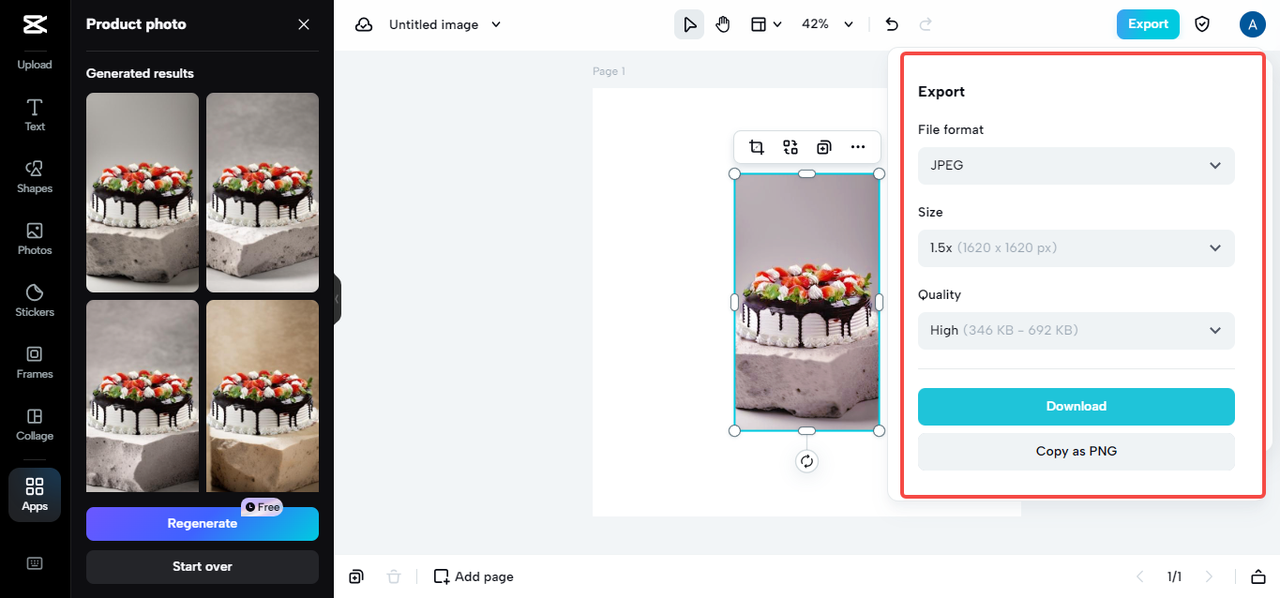Open the File format JPEG dropdown
1280x598 pixels.
(x=1076, y=165)
